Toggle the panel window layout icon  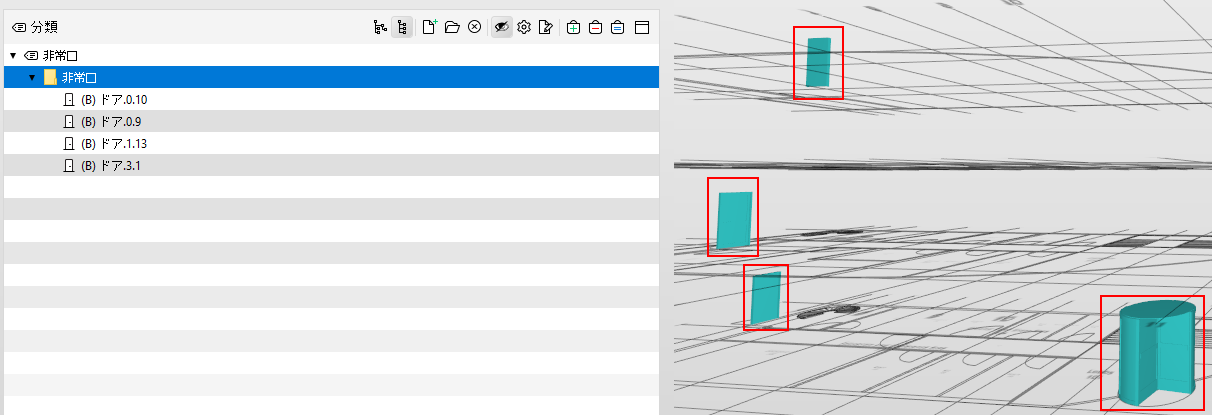tap(642, 28)
